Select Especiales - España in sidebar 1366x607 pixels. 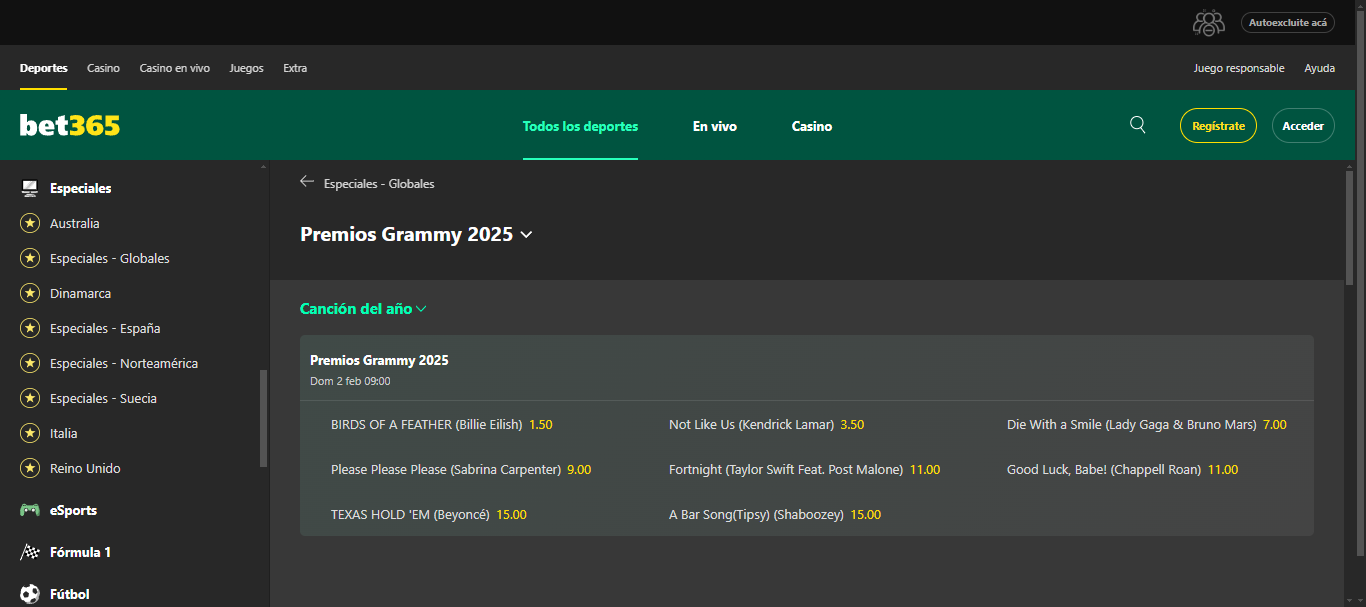coord(105,328)
